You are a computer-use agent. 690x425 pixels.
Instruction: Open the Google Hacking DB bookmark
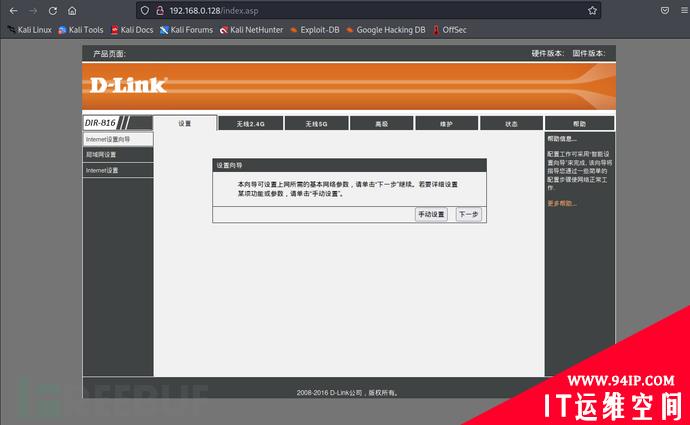click(386, 30)
